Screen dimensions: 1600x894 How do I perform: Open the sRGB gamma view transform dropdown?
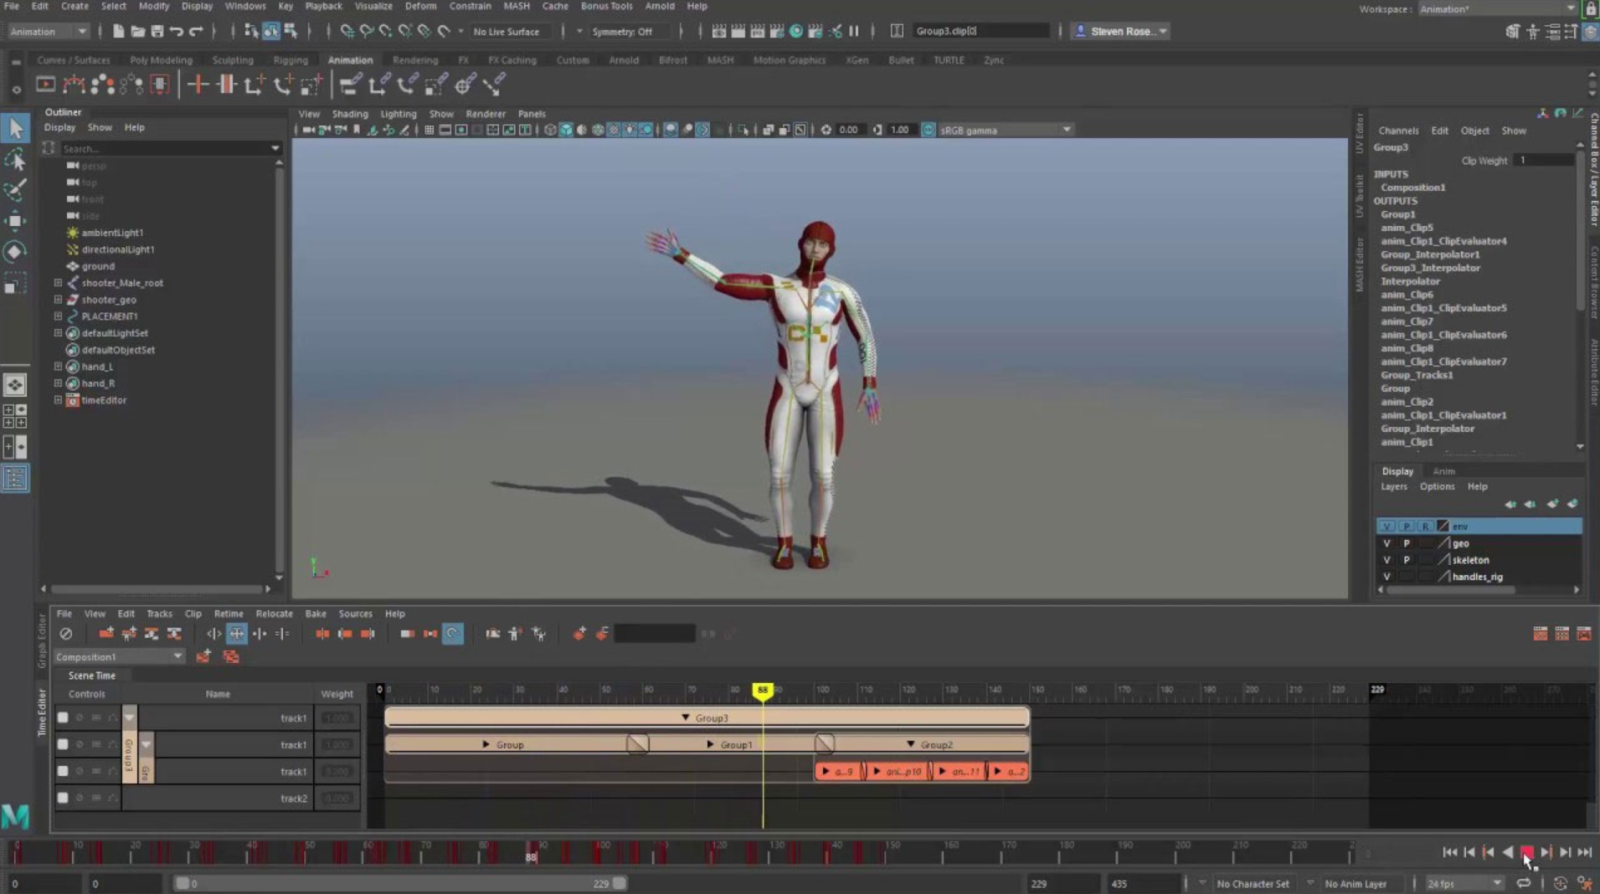pyautogui.click(x=1005, y=130)
